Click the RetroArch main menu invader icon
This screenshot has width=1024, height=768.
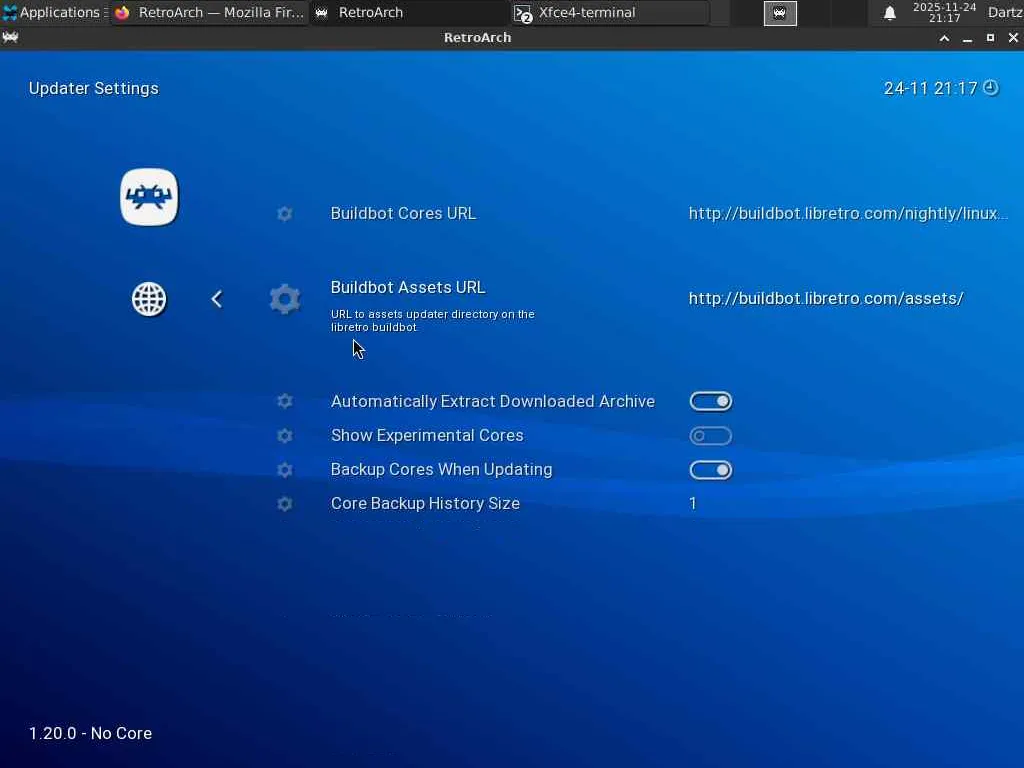tap(149, 197)
